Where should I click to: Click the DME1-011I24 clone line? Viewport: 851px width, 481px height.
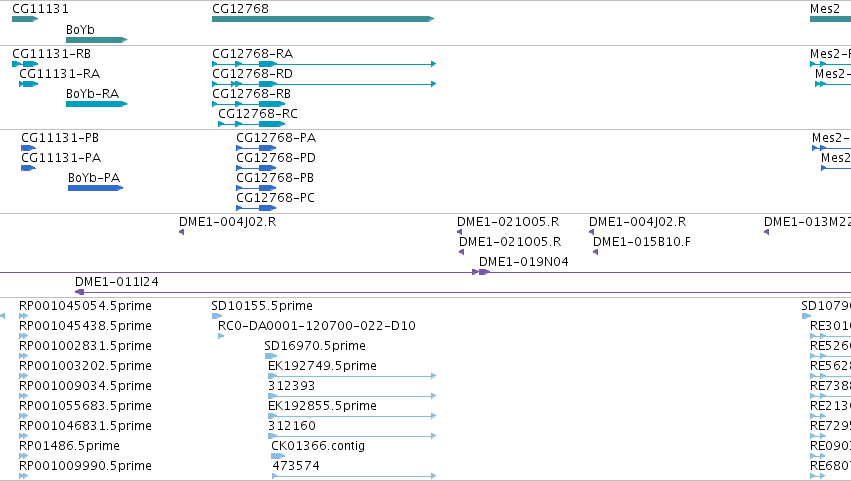coord(463,292)
